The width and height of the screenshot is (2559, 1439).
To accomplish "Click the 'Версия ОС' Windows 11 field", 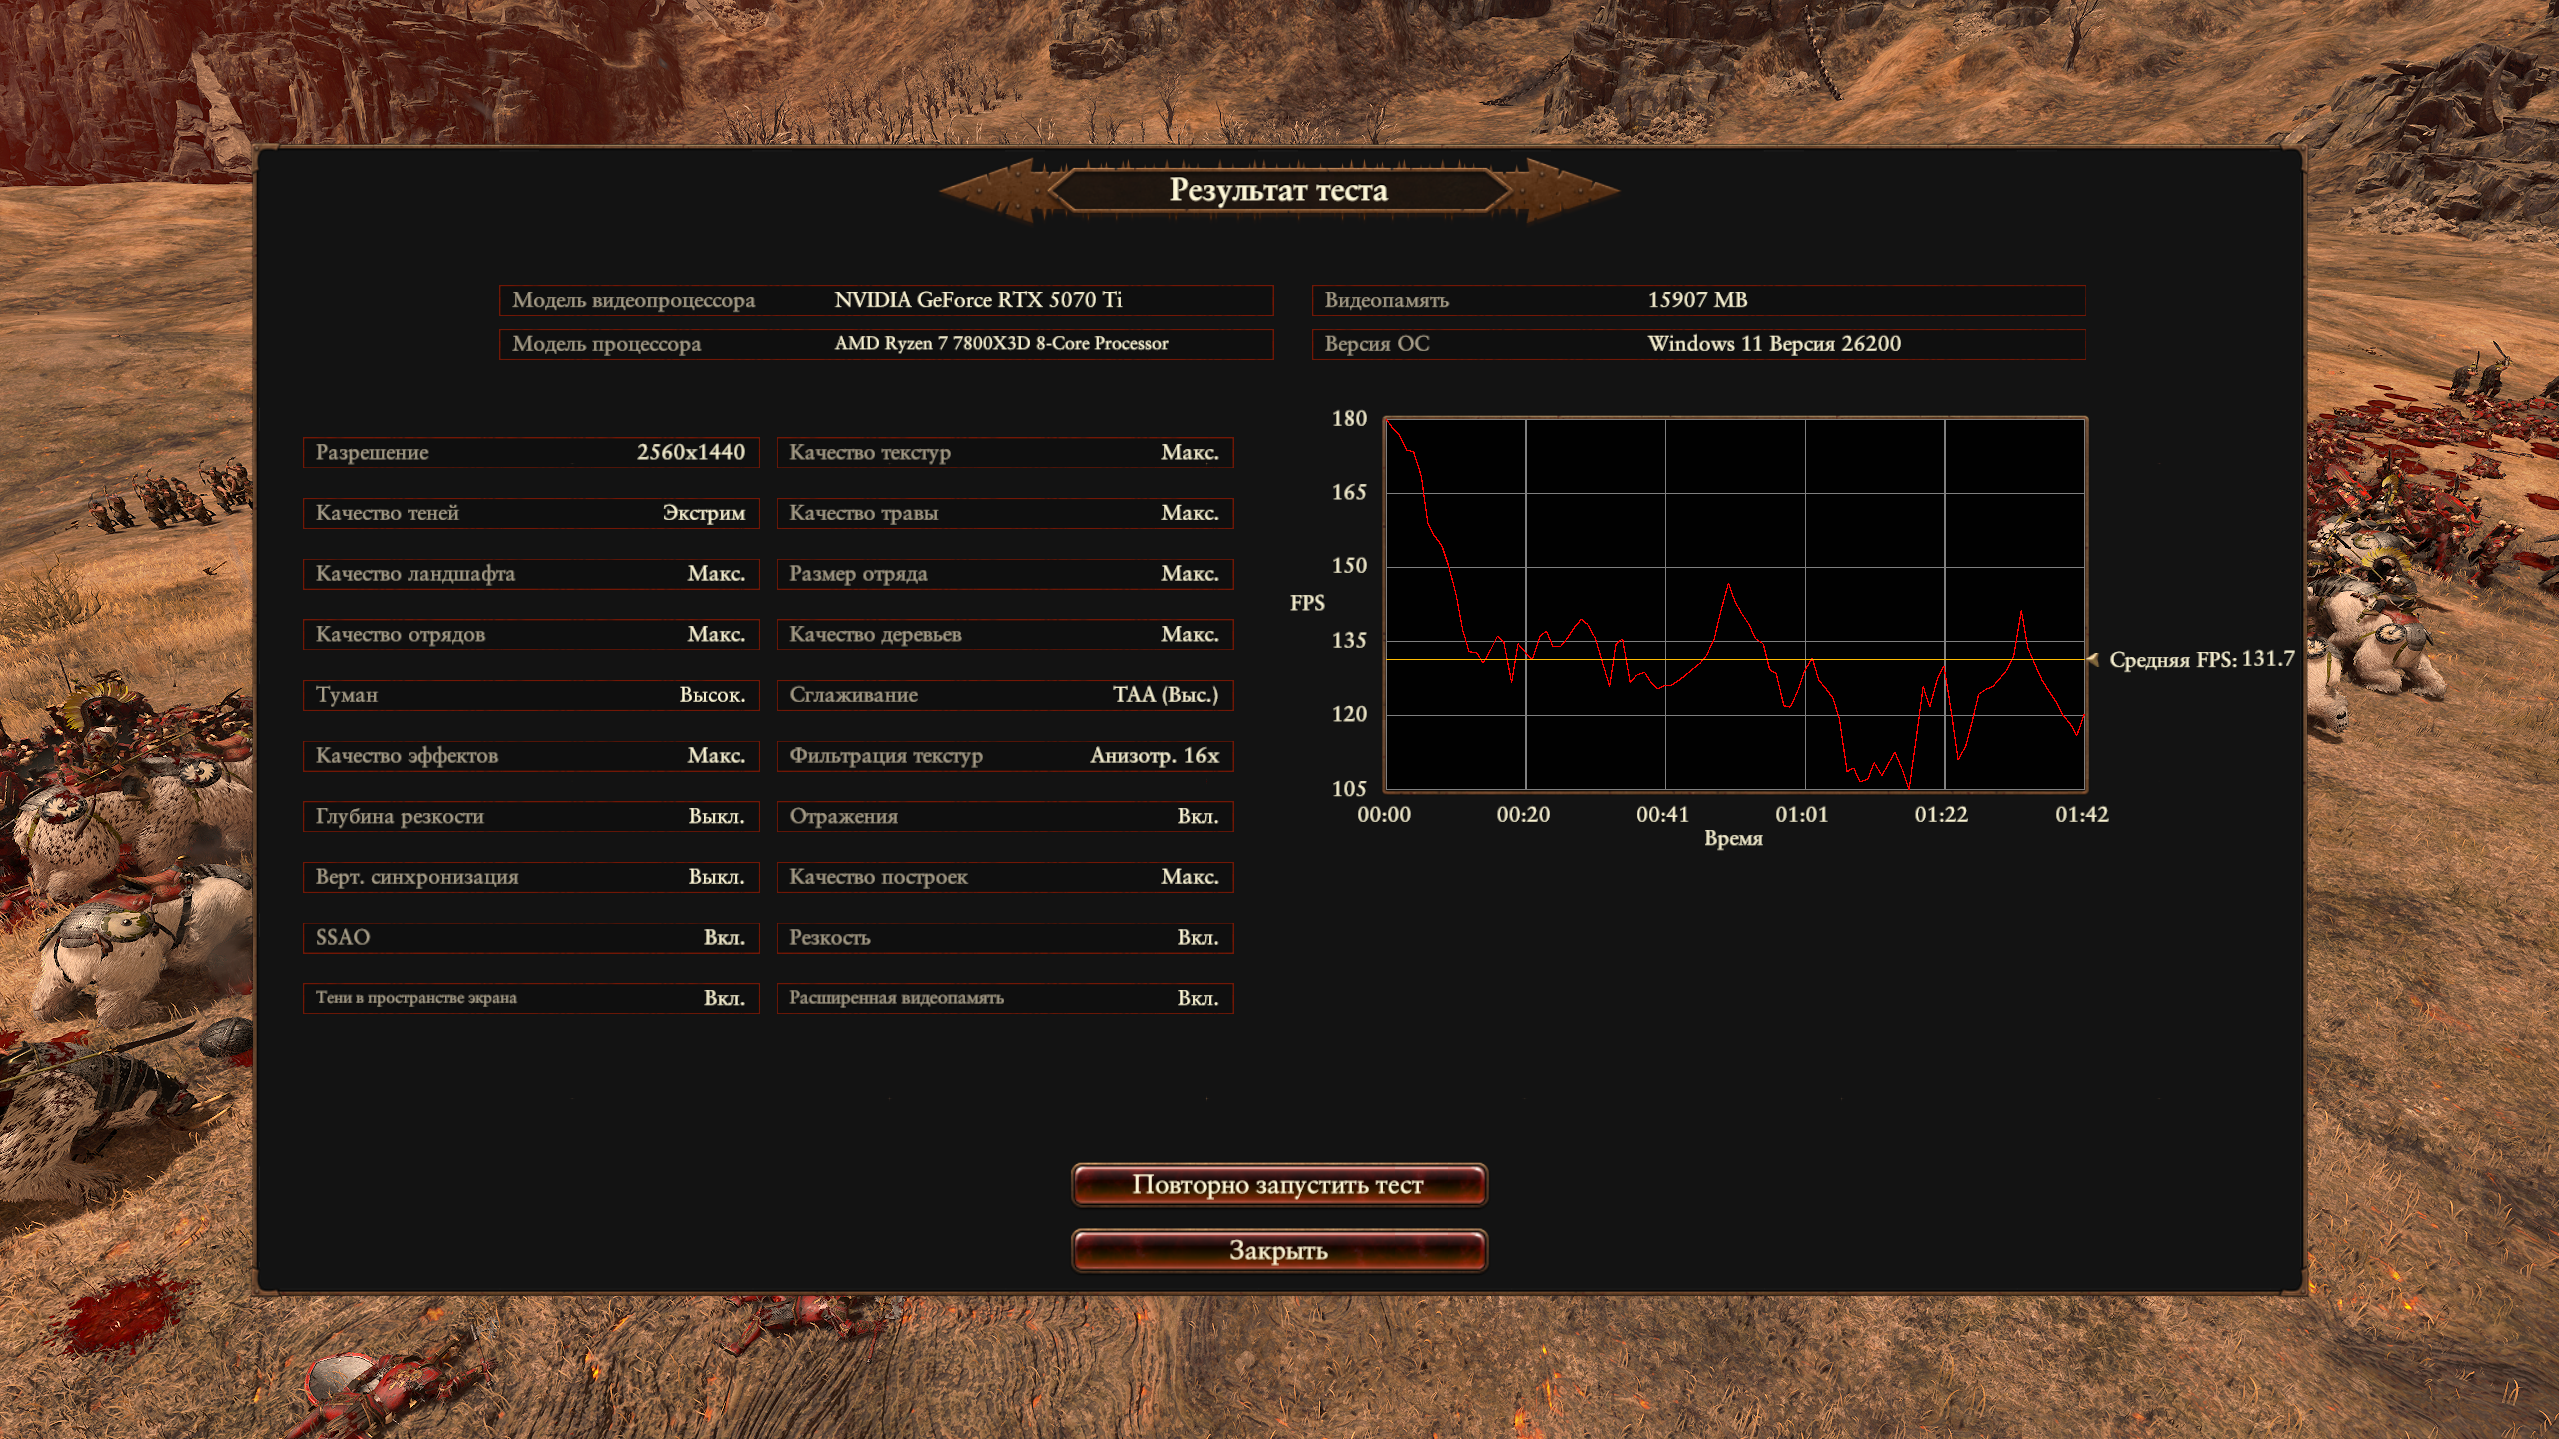I will (x=1697, y=344).
